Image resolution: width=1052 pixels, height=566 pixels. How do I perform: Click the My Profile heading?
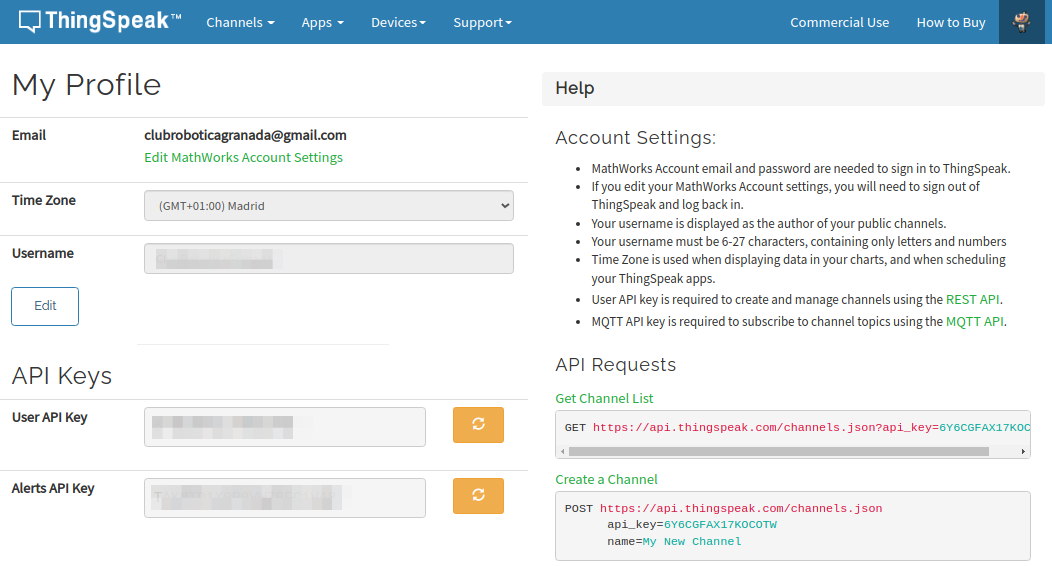[x=87, y=85]
